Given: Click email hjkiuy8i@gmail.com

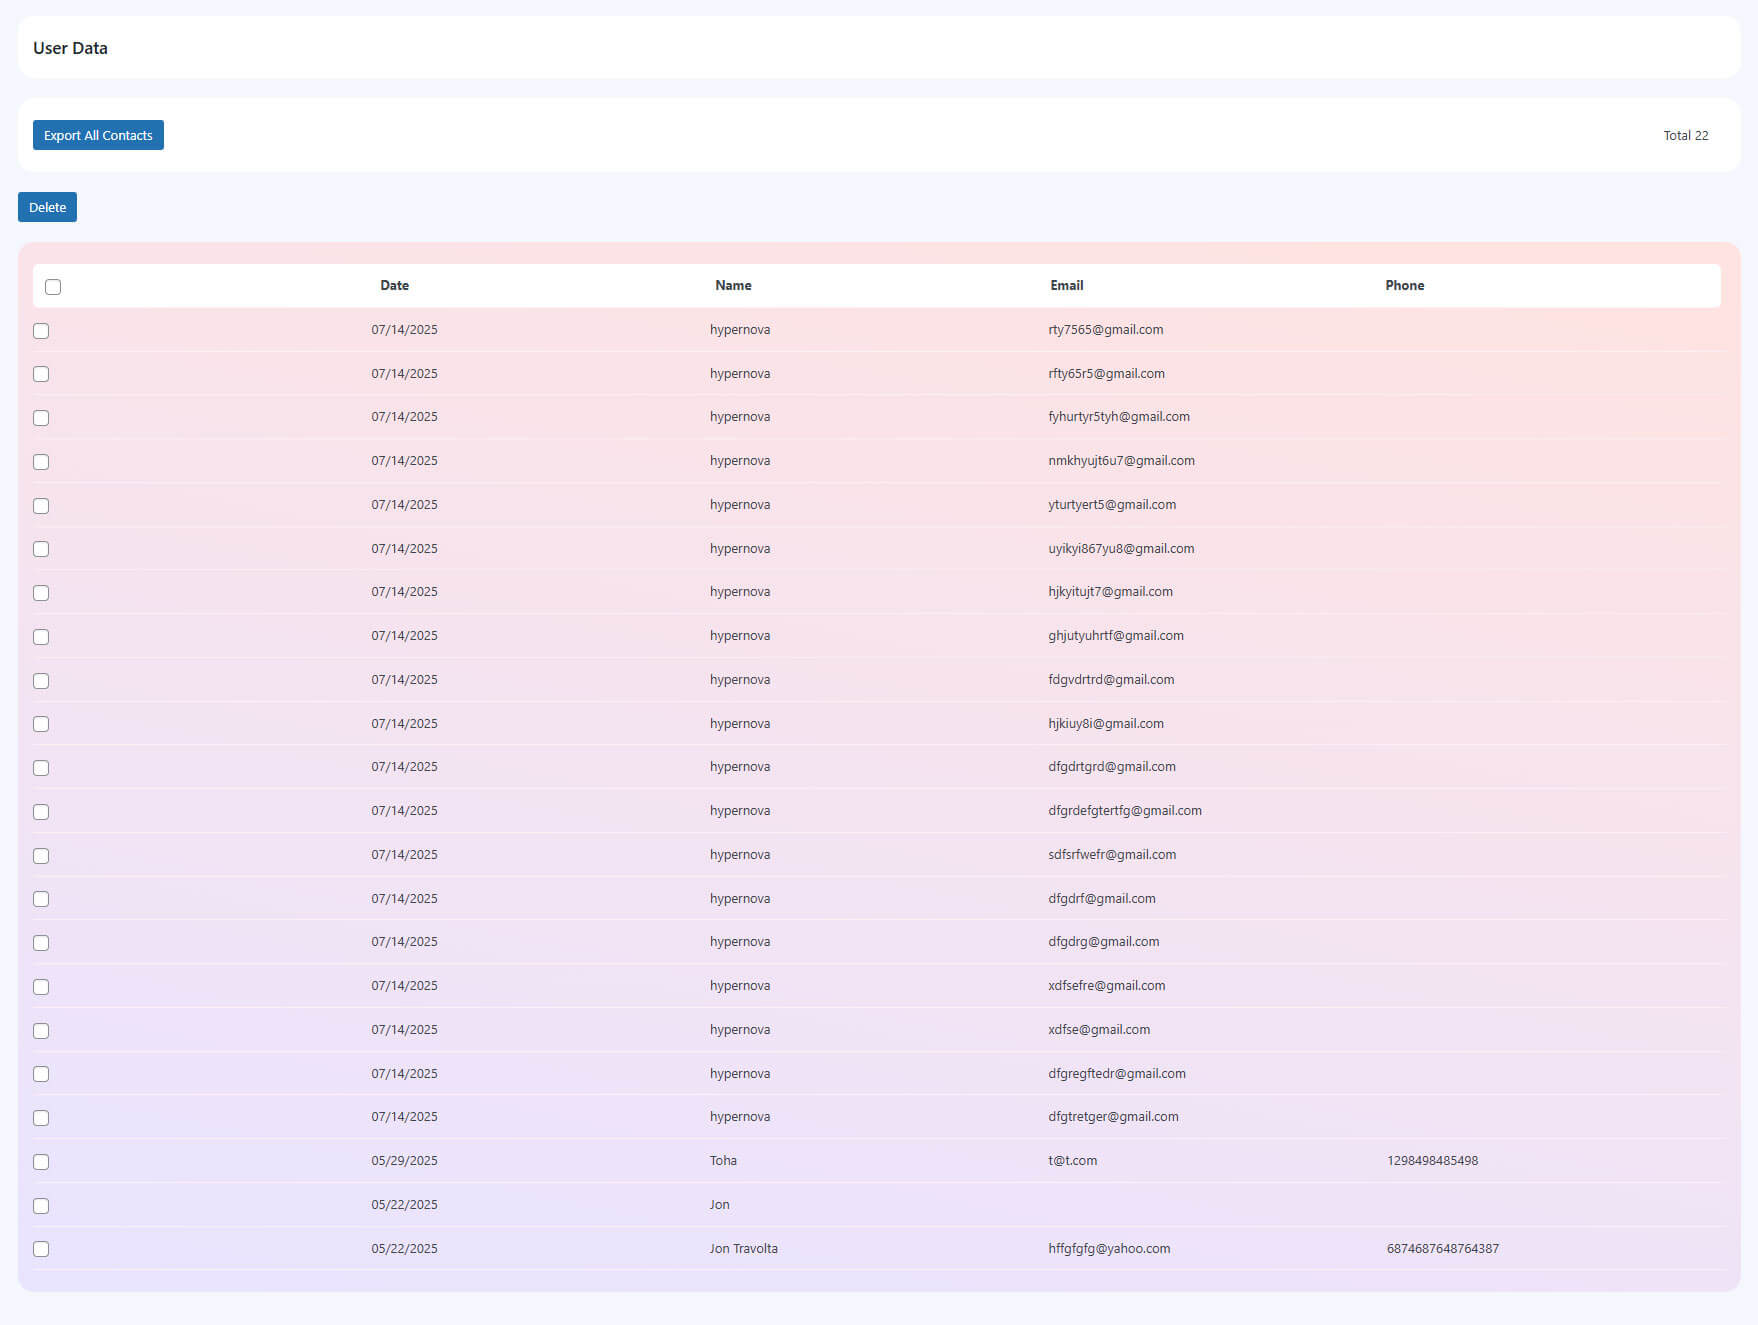Looking at the screenshot, I should click(1106, 724).
